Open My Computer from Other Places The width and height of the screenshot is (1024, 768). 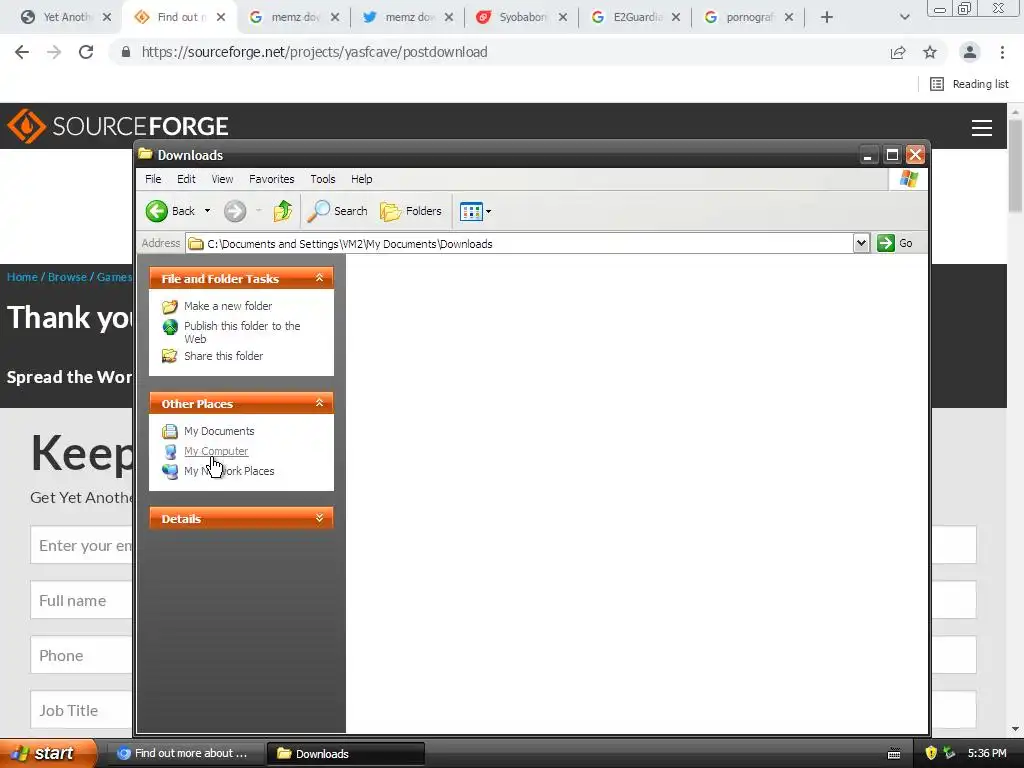(216, 451)
